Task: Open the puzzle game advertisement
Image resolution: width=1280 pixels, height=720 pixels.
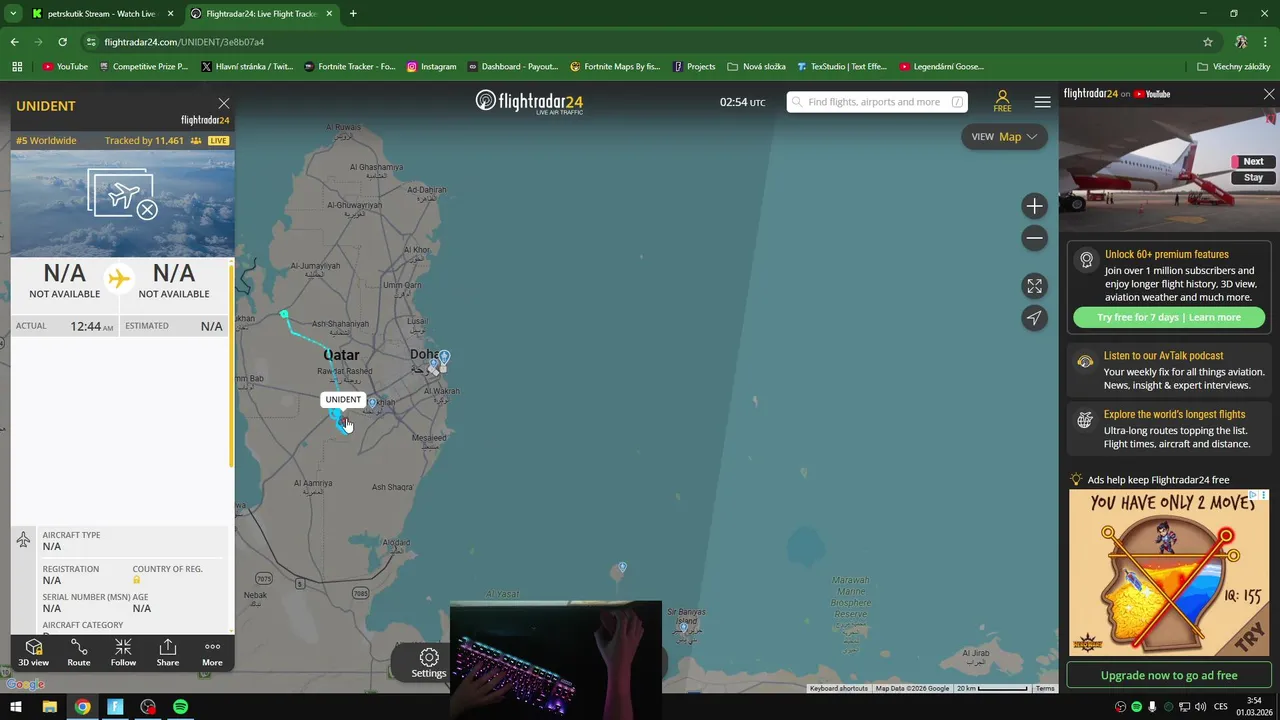Action: [x=1169, y=572]
